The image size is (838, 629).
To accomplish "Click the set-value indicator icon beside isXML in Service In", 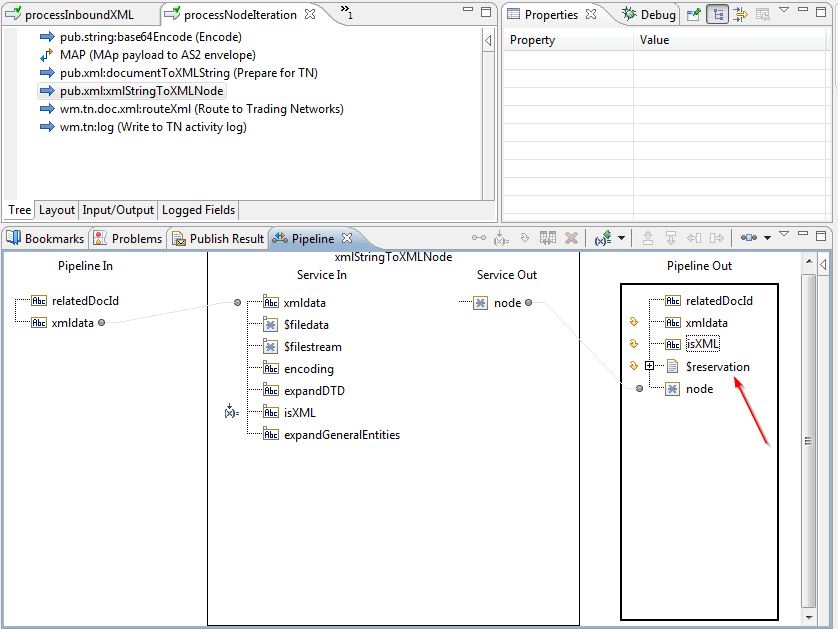I will point(231,411).
